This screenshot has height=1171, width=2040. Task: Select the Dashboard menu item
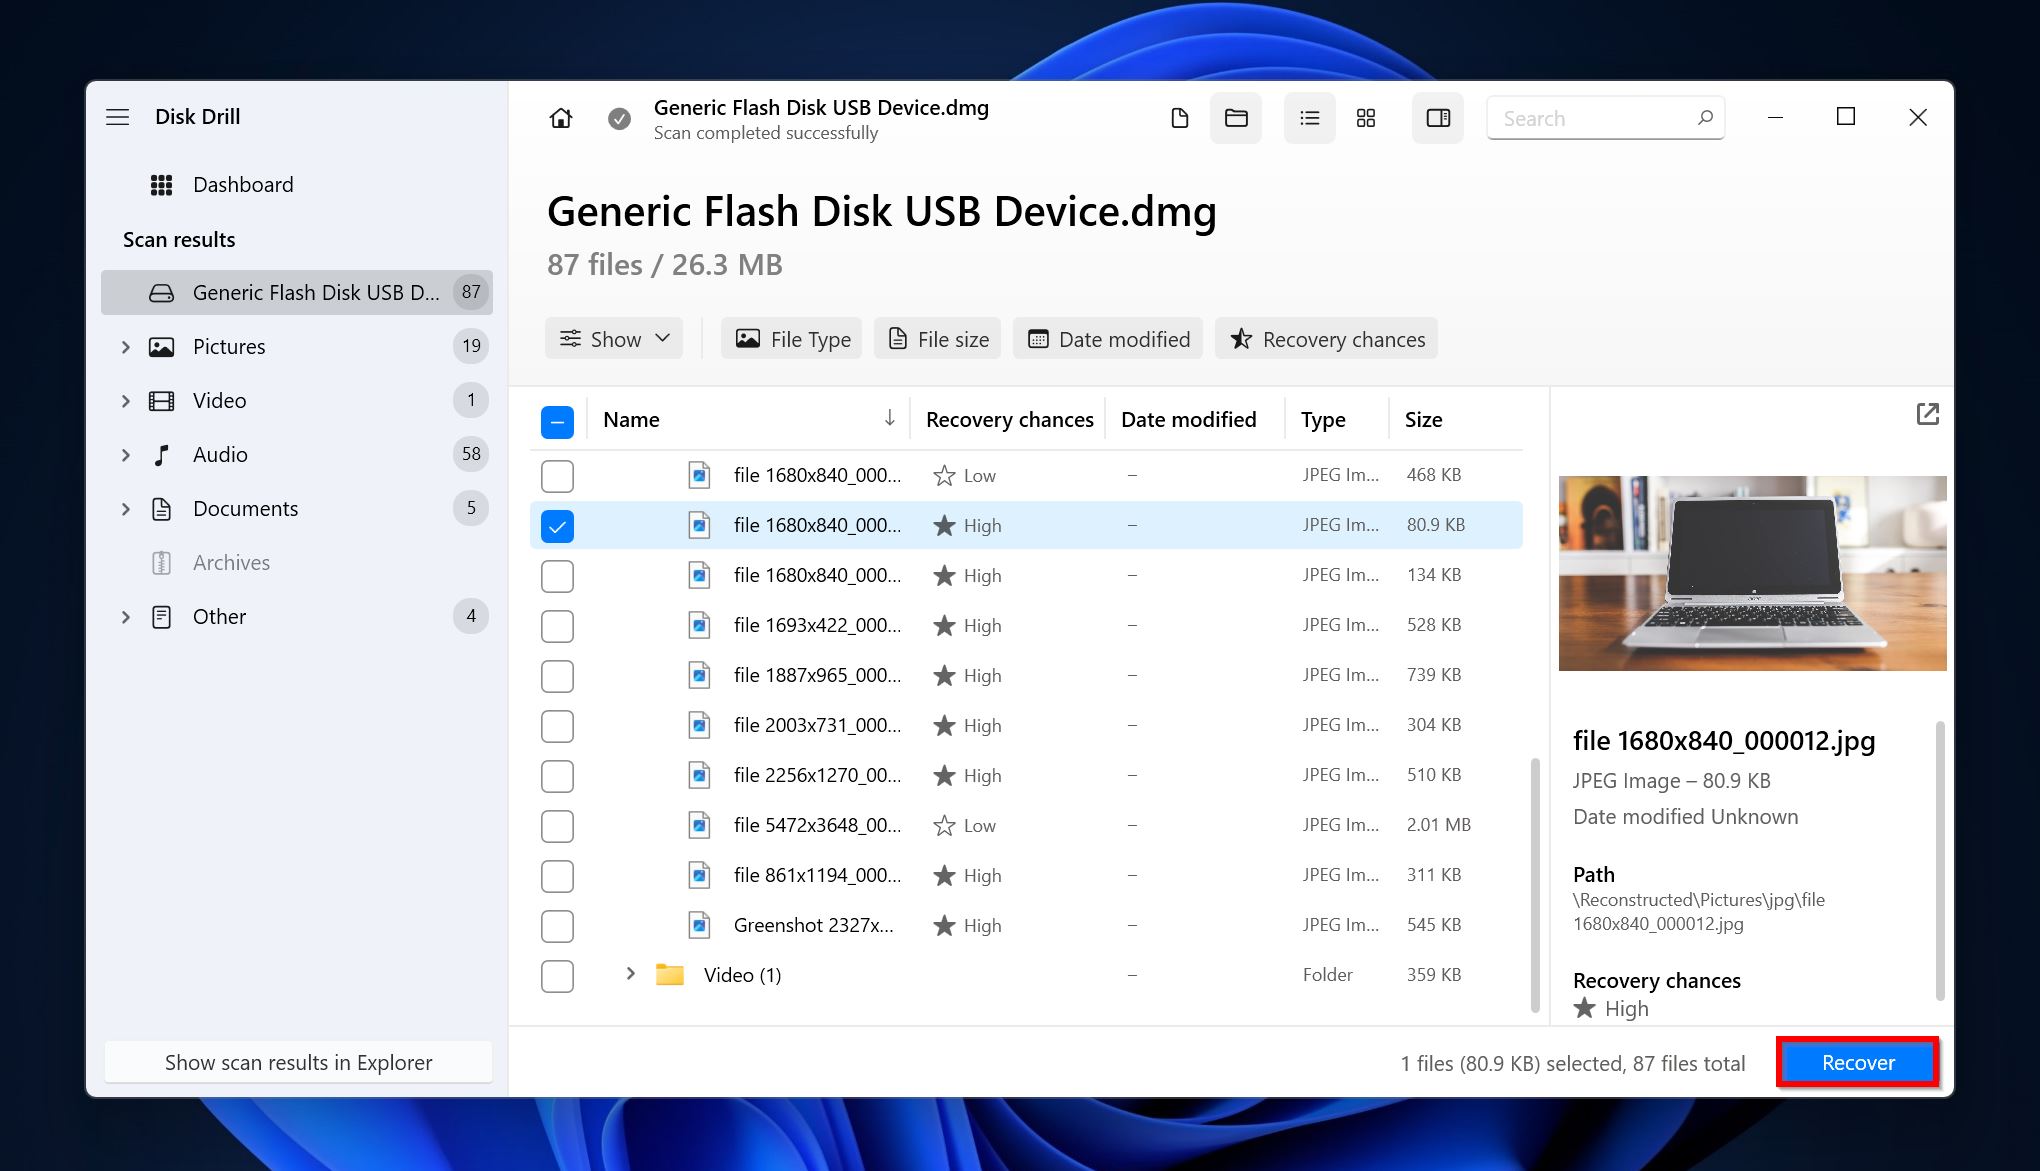tap(242, 183)
